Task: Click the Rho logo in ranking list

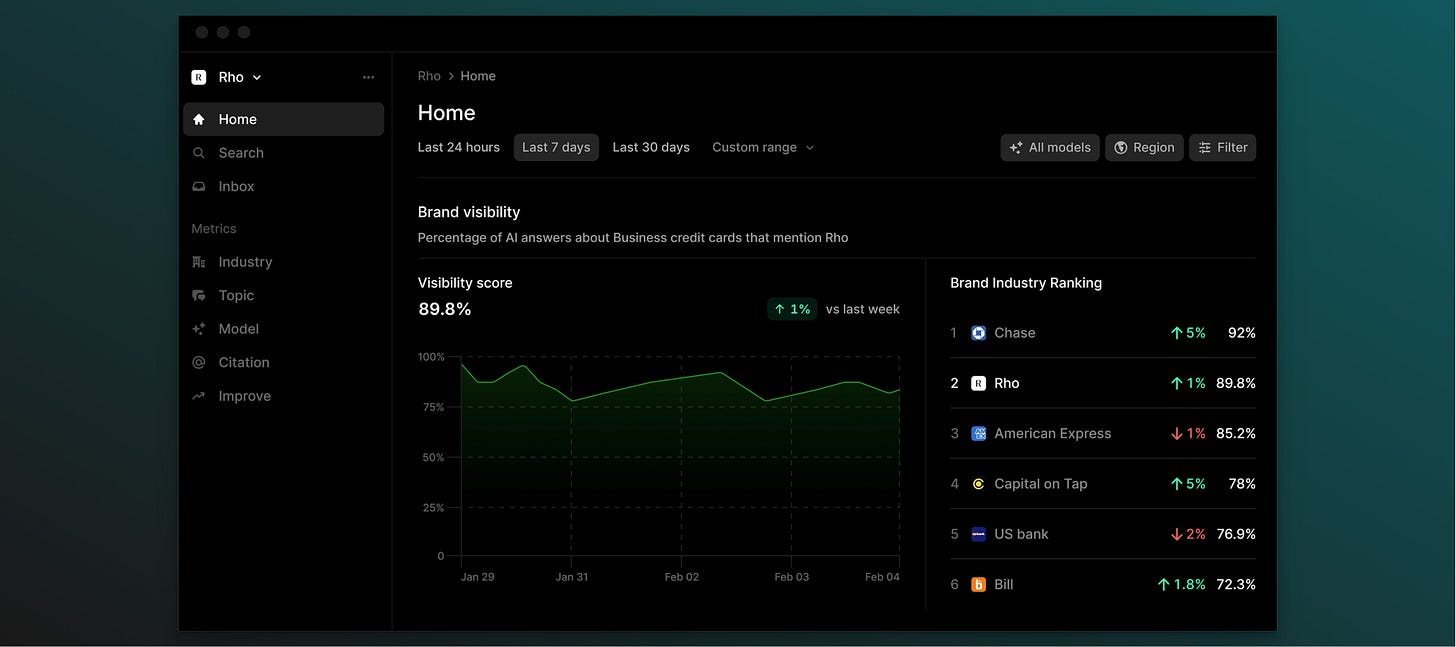Action: click(979, 383)
